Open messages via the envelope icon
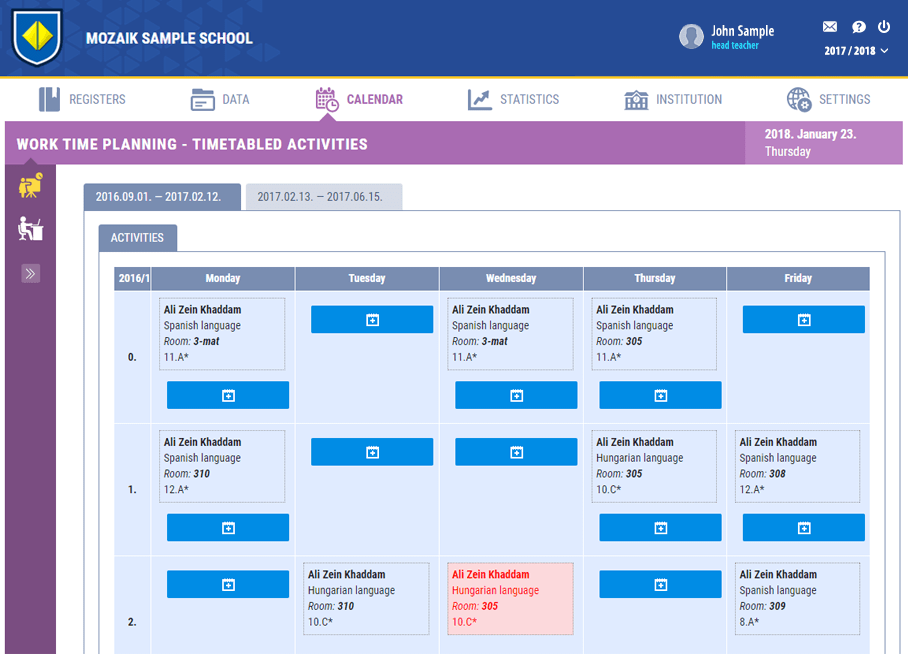Viewport: 908px width, 654px height. click(x=829, y=27)
